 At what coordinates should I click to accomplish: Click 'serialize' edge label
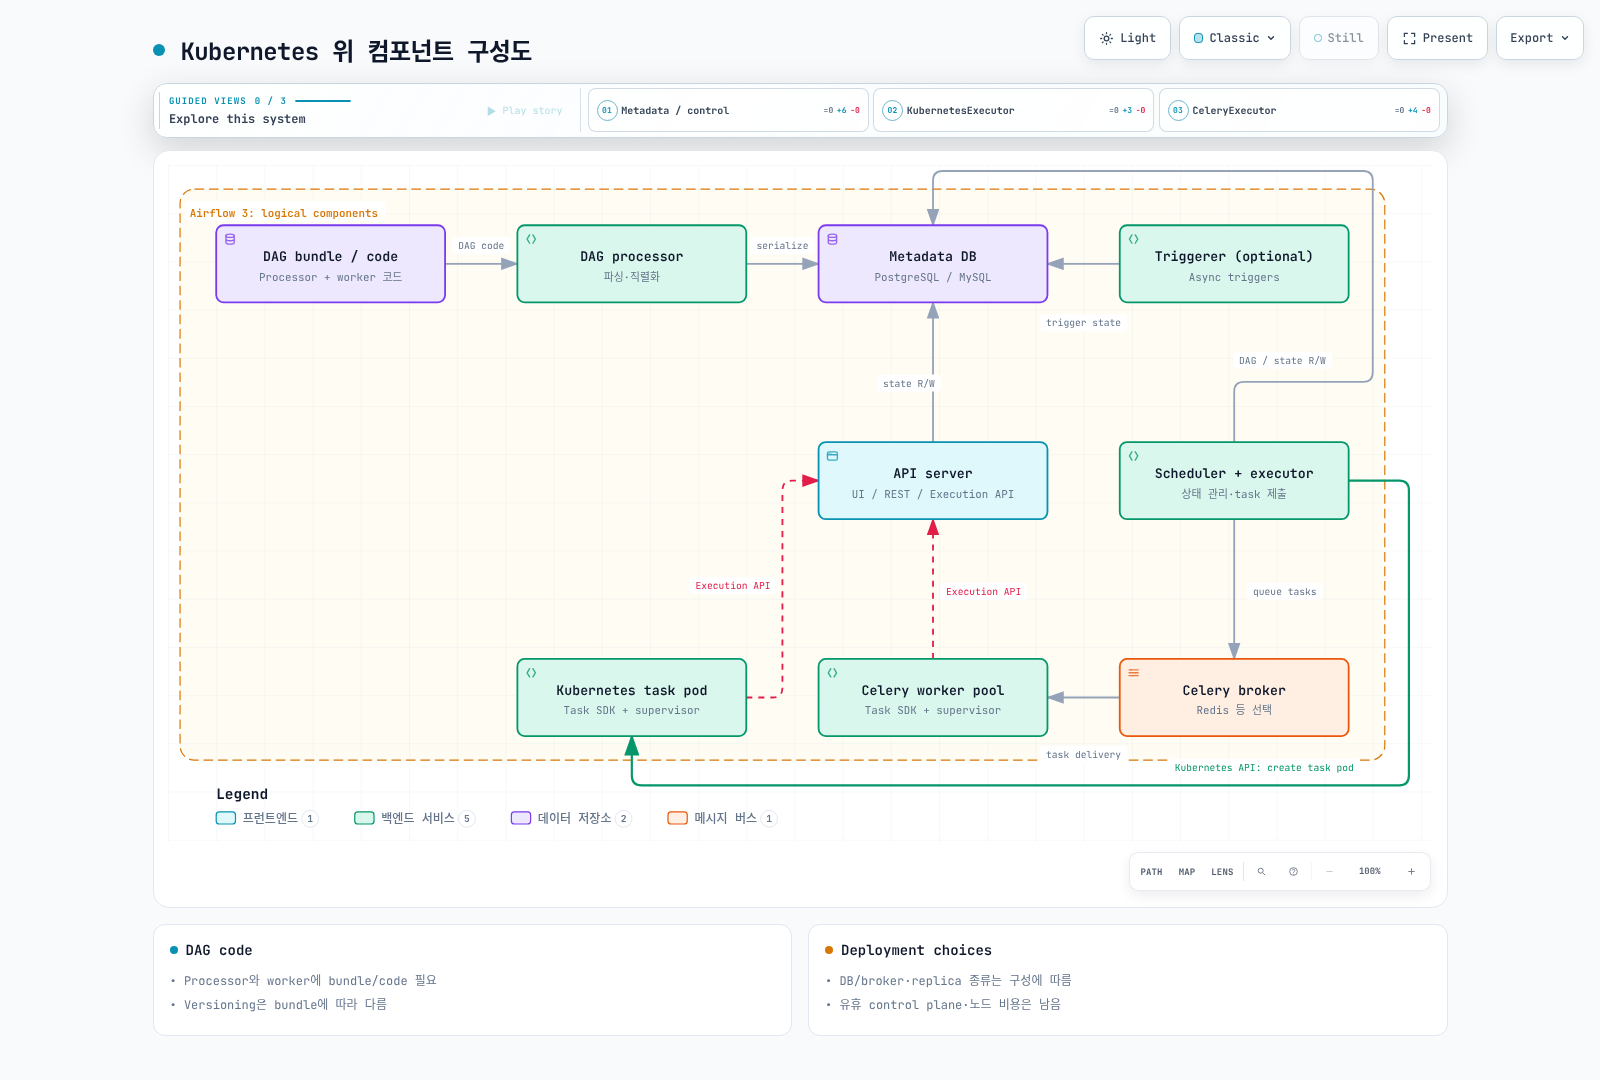pos(782,246)
